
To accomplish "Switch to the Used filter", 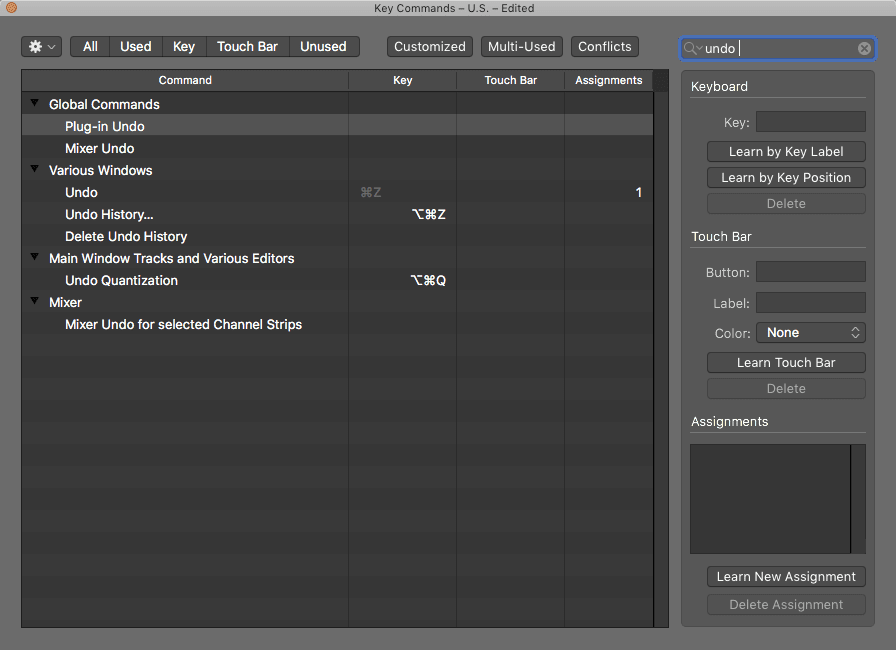I will [x=135, y=46].
